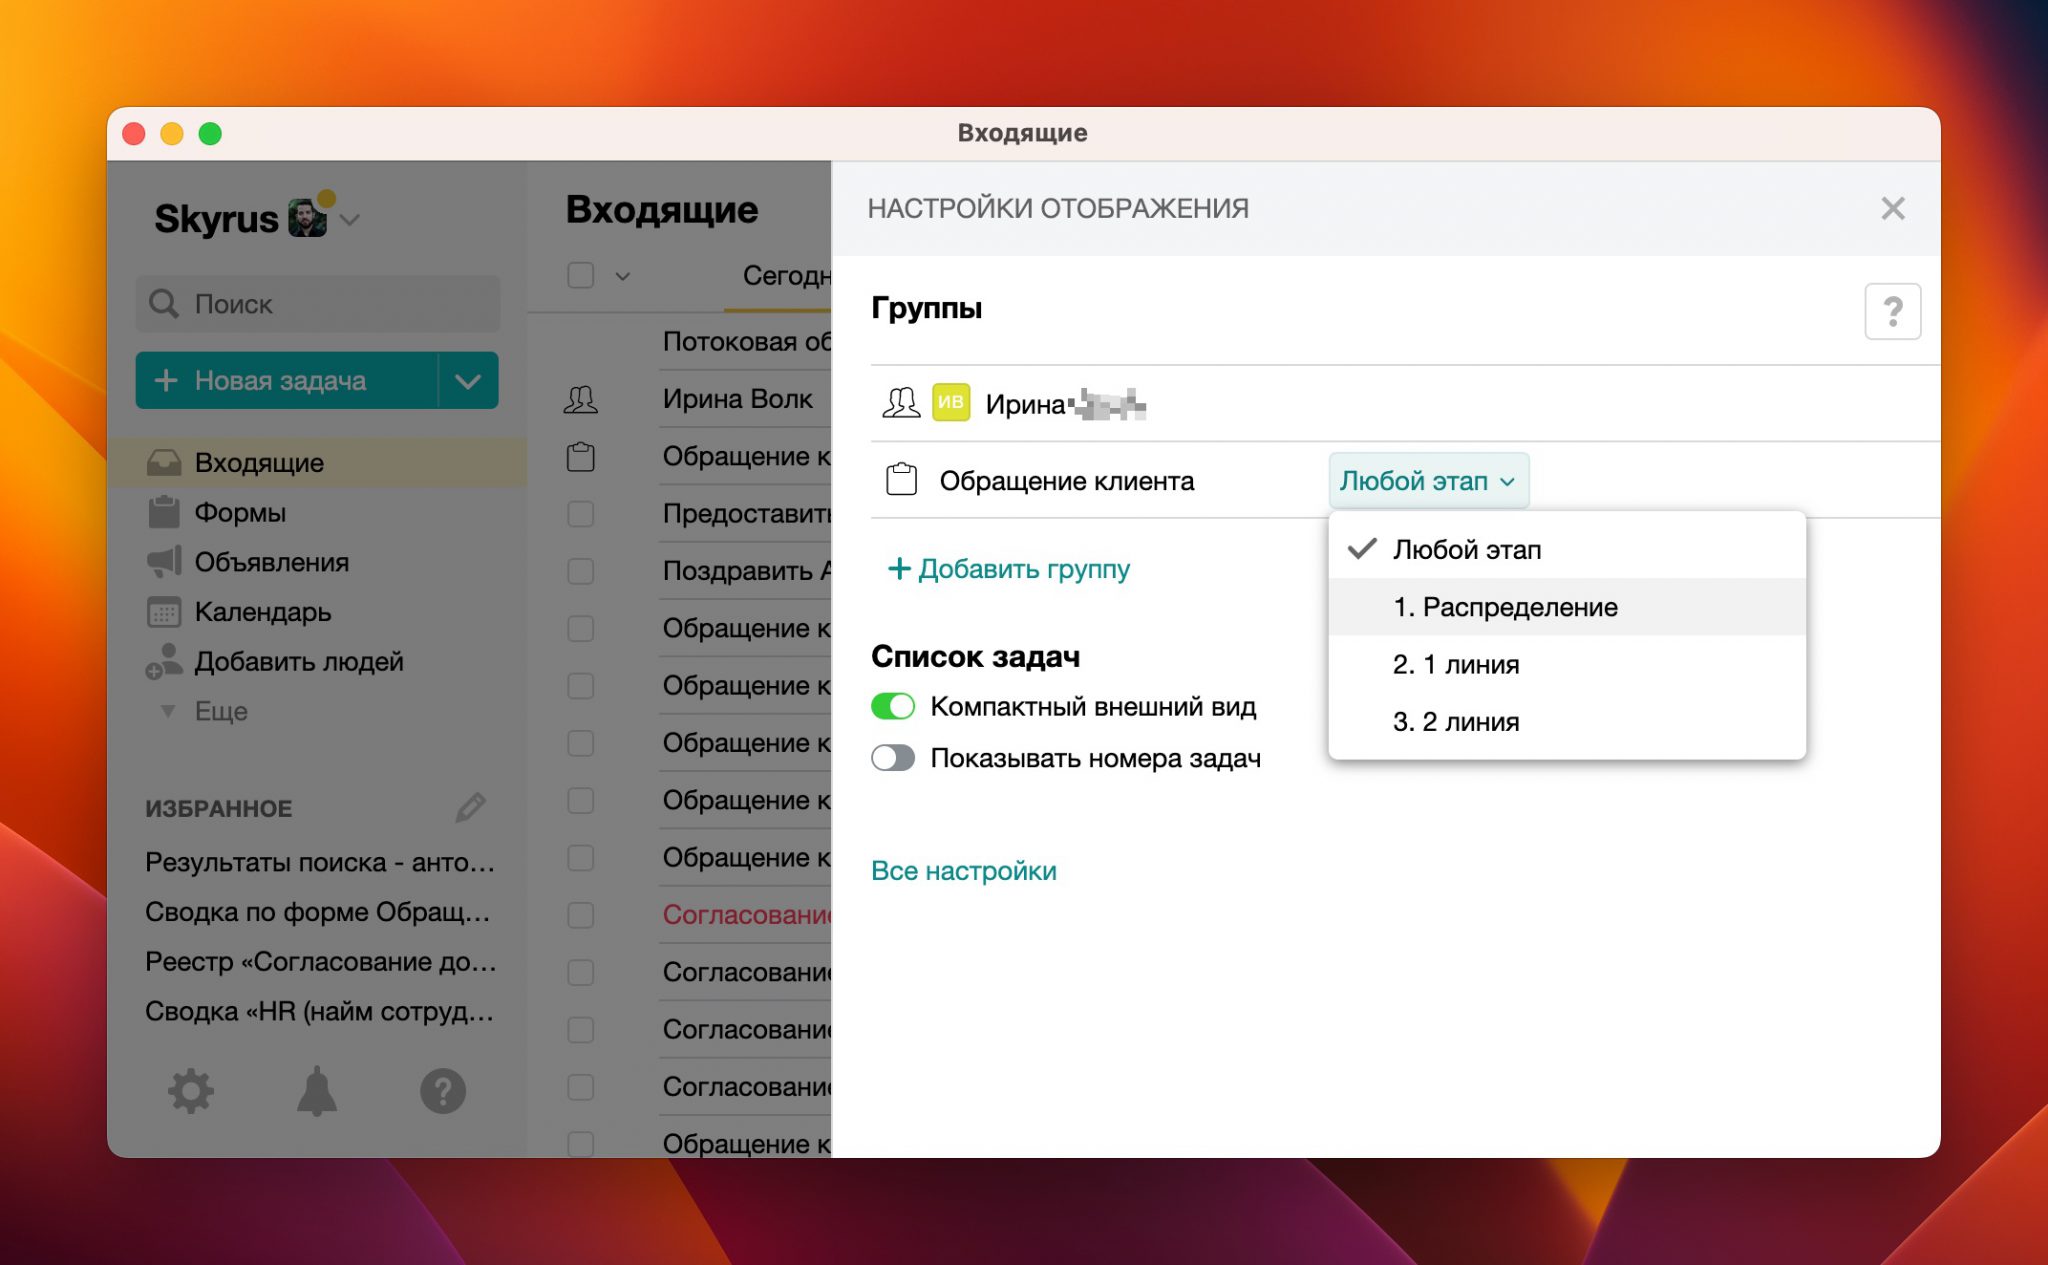The image size is (2048, 1265).
Task: Click the magnifier icon in the search box
Action: tap(163, 303)
